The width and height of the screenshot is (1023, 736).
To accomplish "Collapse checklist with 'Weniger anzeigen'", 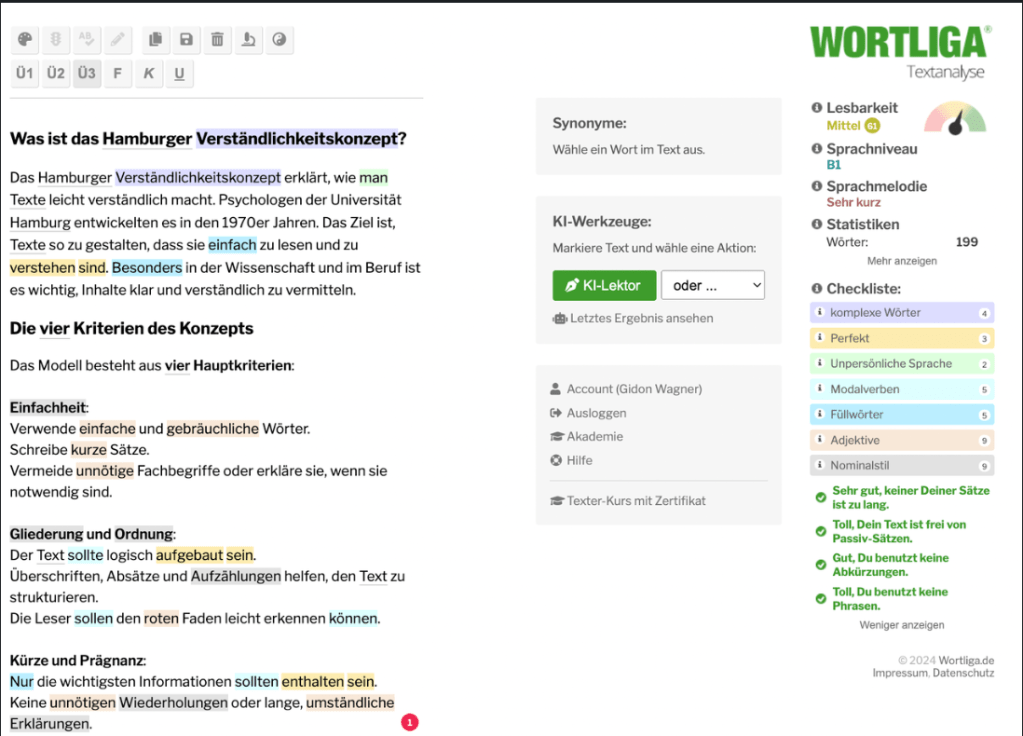I will point(901,625).
